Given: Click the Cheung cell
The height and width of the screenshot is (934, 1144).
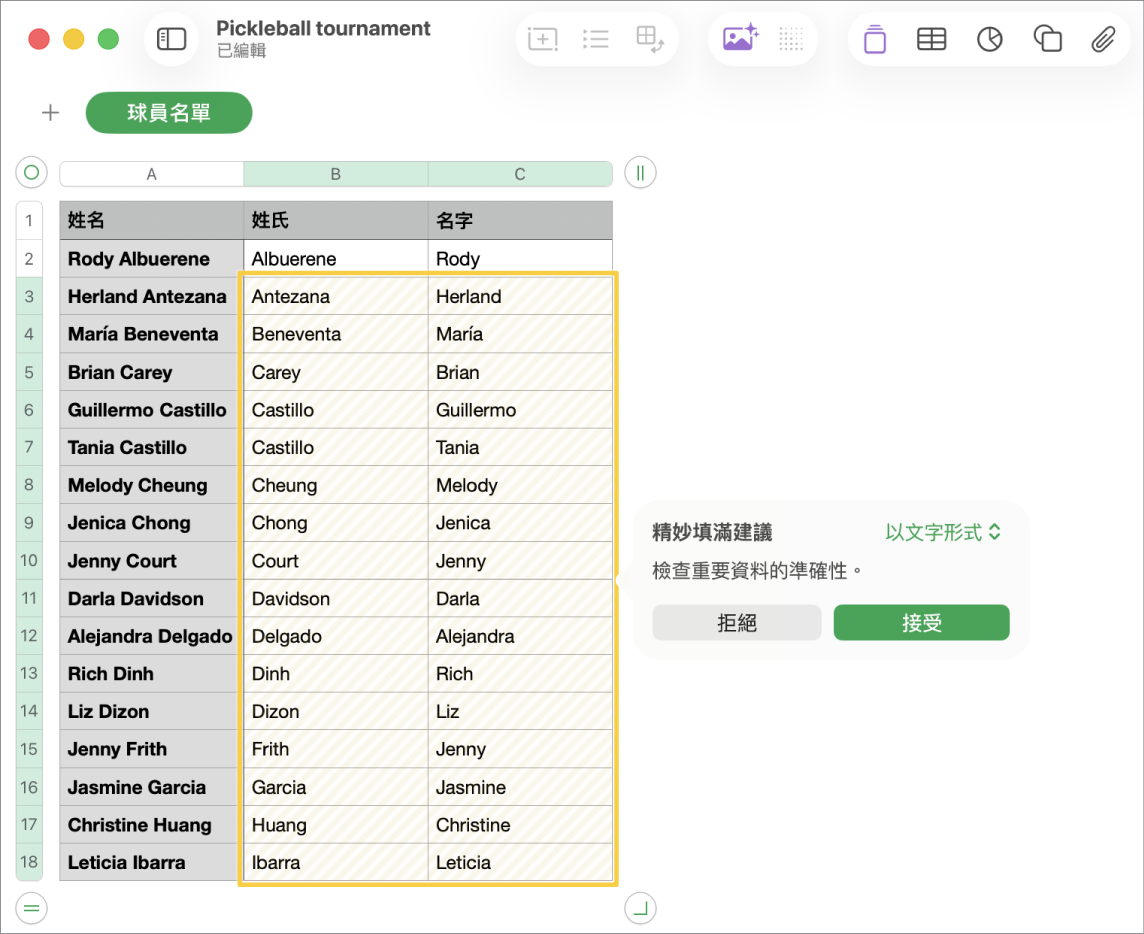Looking at the screenshot, I should 336,485.
